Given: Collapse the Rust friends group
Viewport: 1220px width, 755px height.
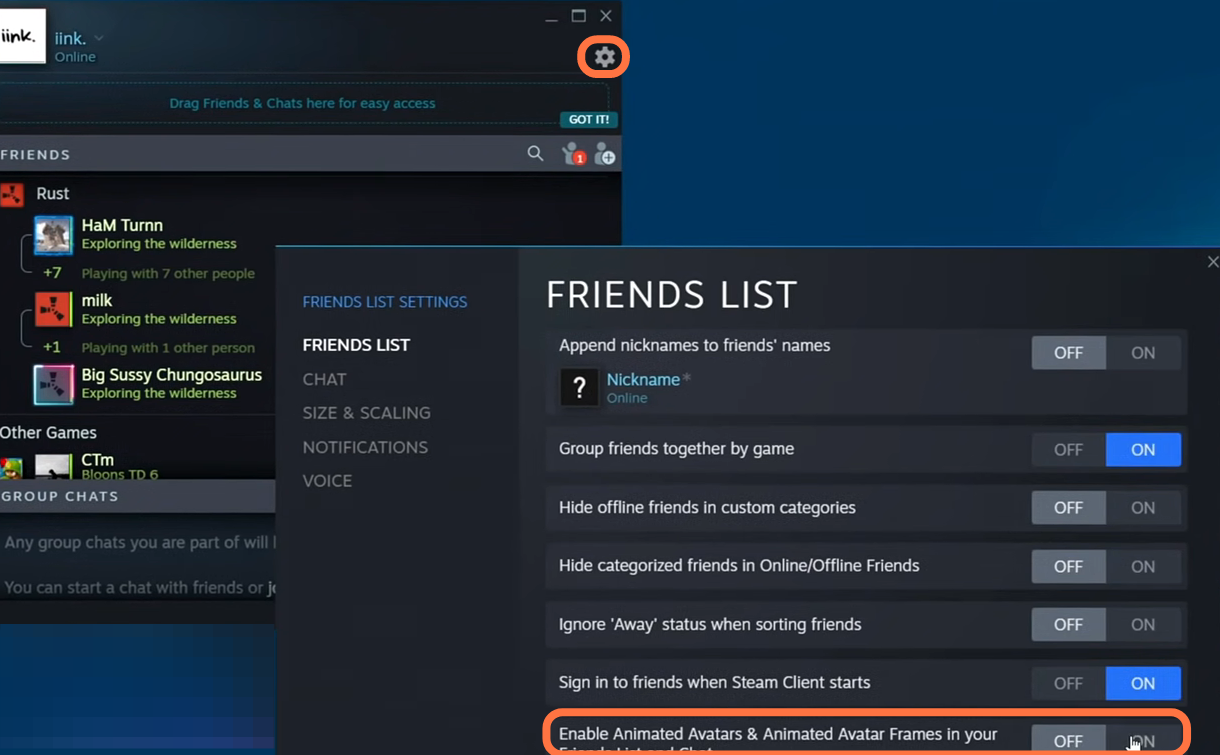Looking at the screenshot, I should (53, 194).
